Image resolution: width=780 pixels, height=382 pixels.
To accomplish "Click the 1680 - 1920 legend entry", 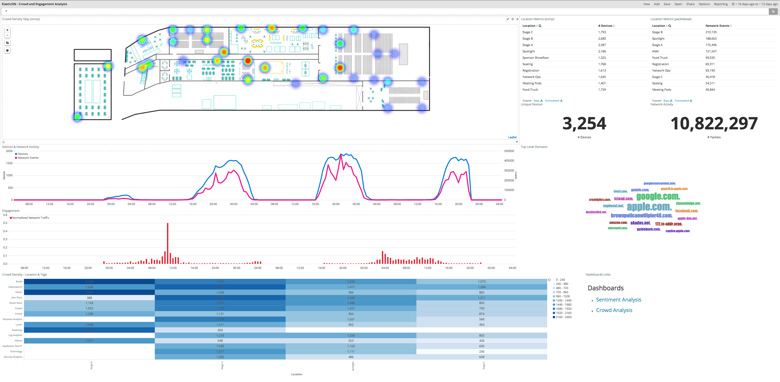I will [563, 309].
